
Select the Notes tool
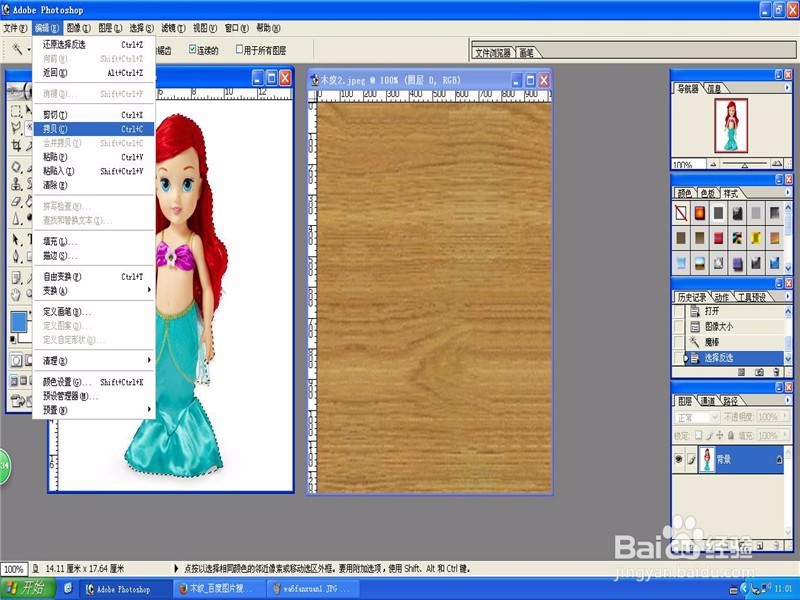click(x=16, y=277)
